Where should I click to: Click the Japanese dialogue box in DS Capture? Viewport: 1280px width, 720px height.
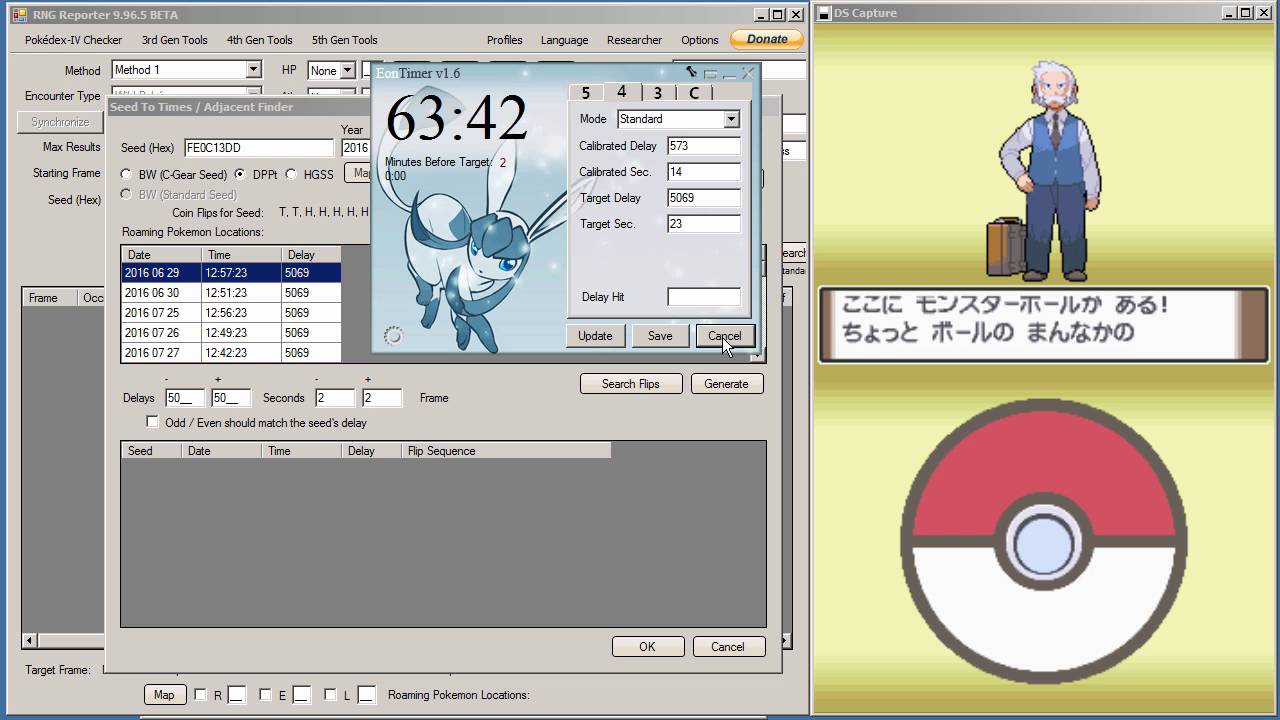pyautogui.click(x=1043, y=325)
